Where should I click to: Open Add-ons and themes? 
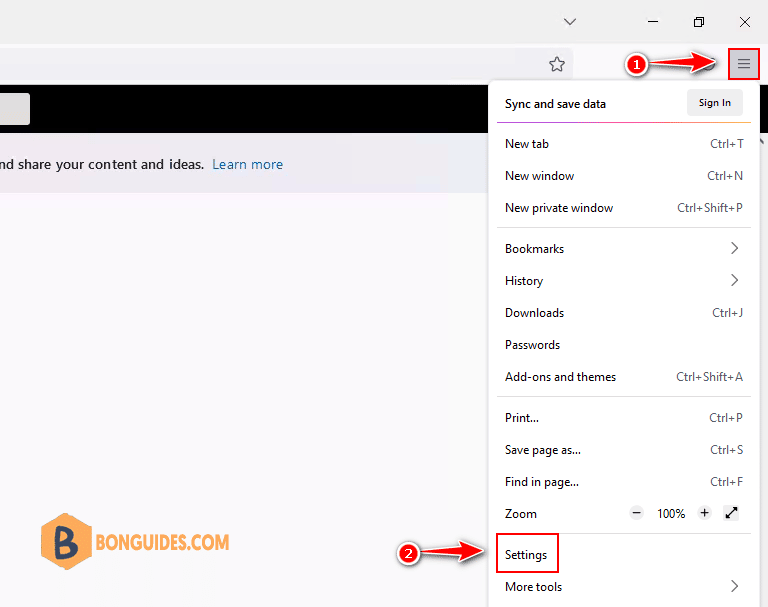pyautogui.click(x=624, y=377)
